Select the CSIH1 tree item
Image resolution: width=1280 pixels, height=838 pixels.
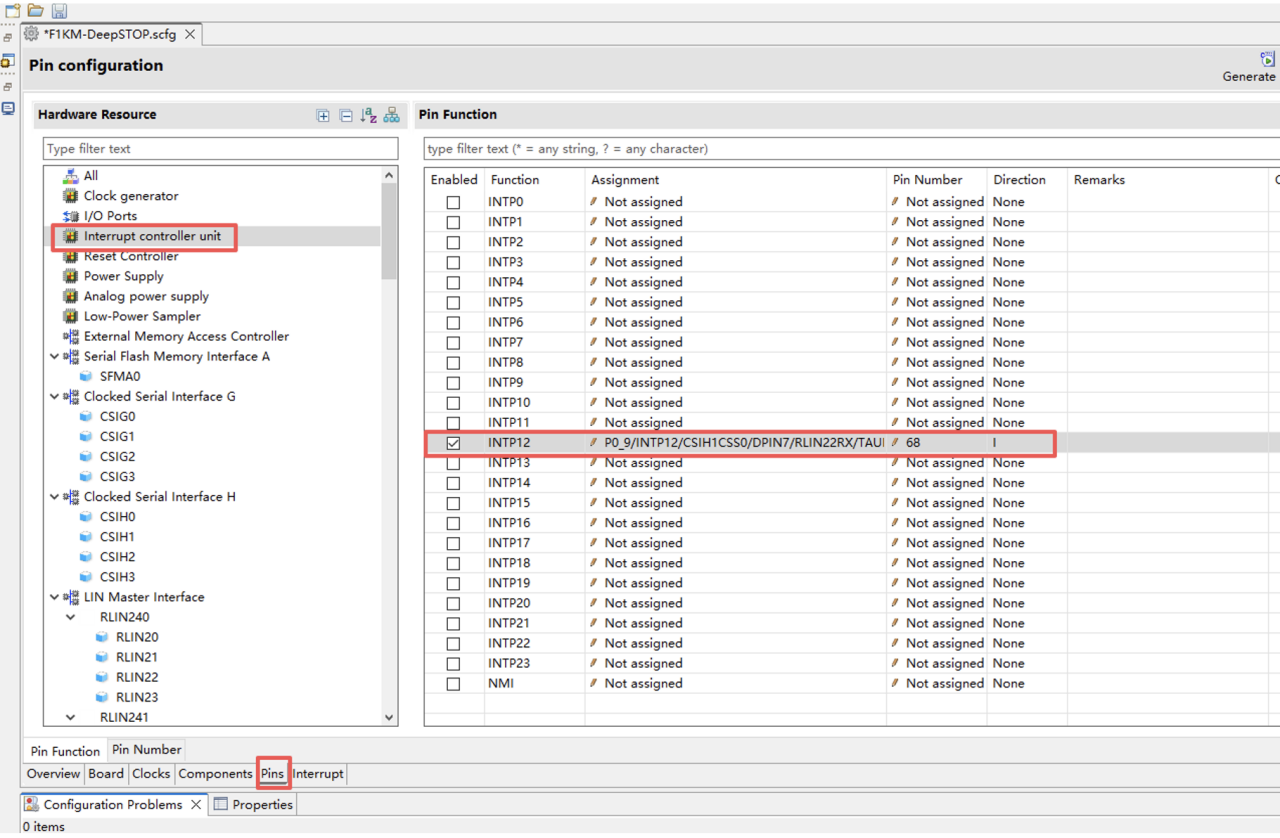click(x=117, y=537)
